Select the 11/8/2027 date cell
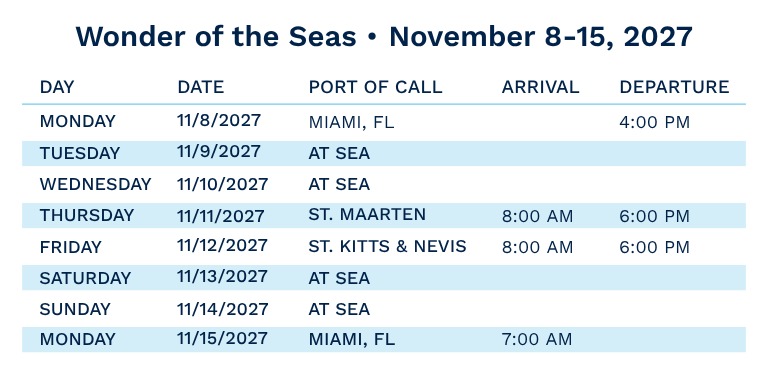The width and height of the screenshot is (768, 375). [219, 120]
